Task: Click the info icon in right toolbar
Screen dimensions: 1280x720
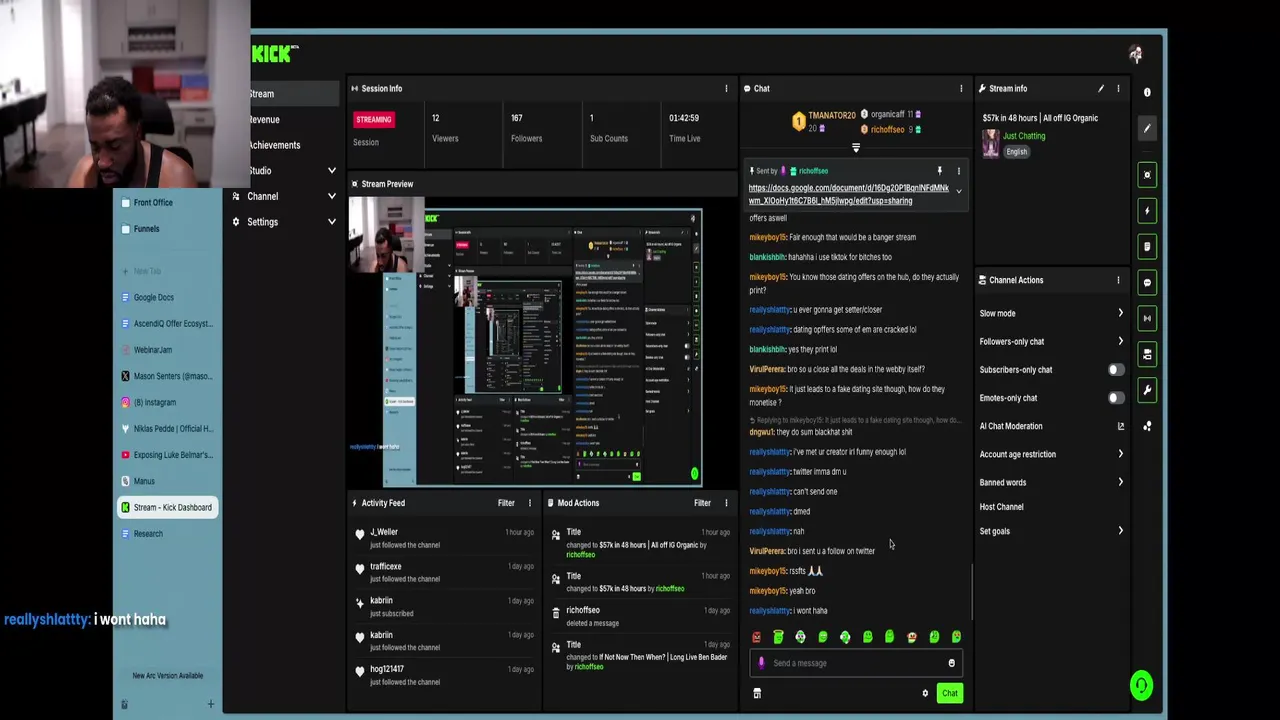Action: pos(1147,92)
